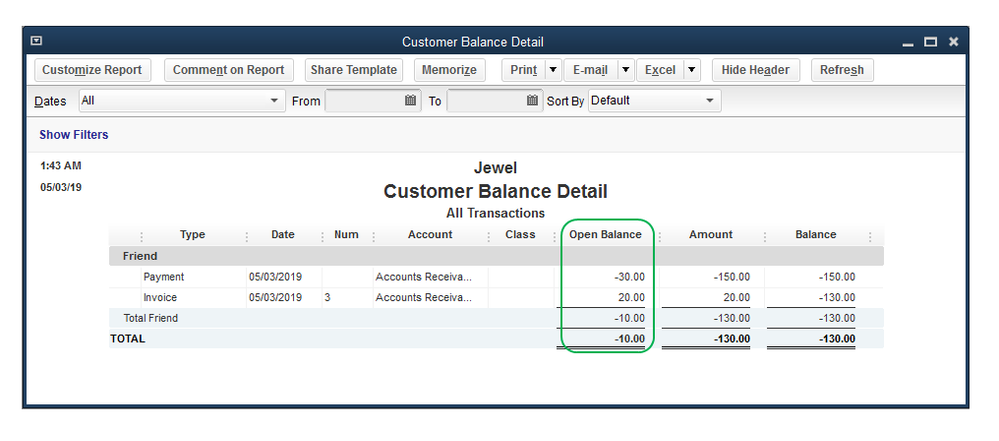Hide the report header
Screen dimensions: 999x441
click(755, 70)
